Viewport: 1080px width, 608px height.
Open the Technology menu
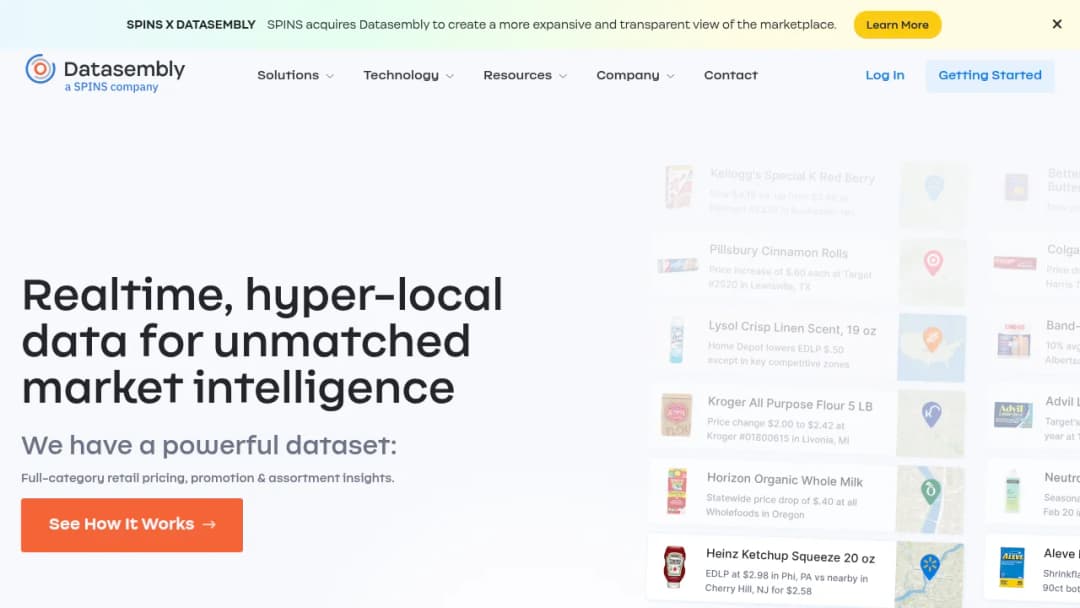(x=408, y=75)
